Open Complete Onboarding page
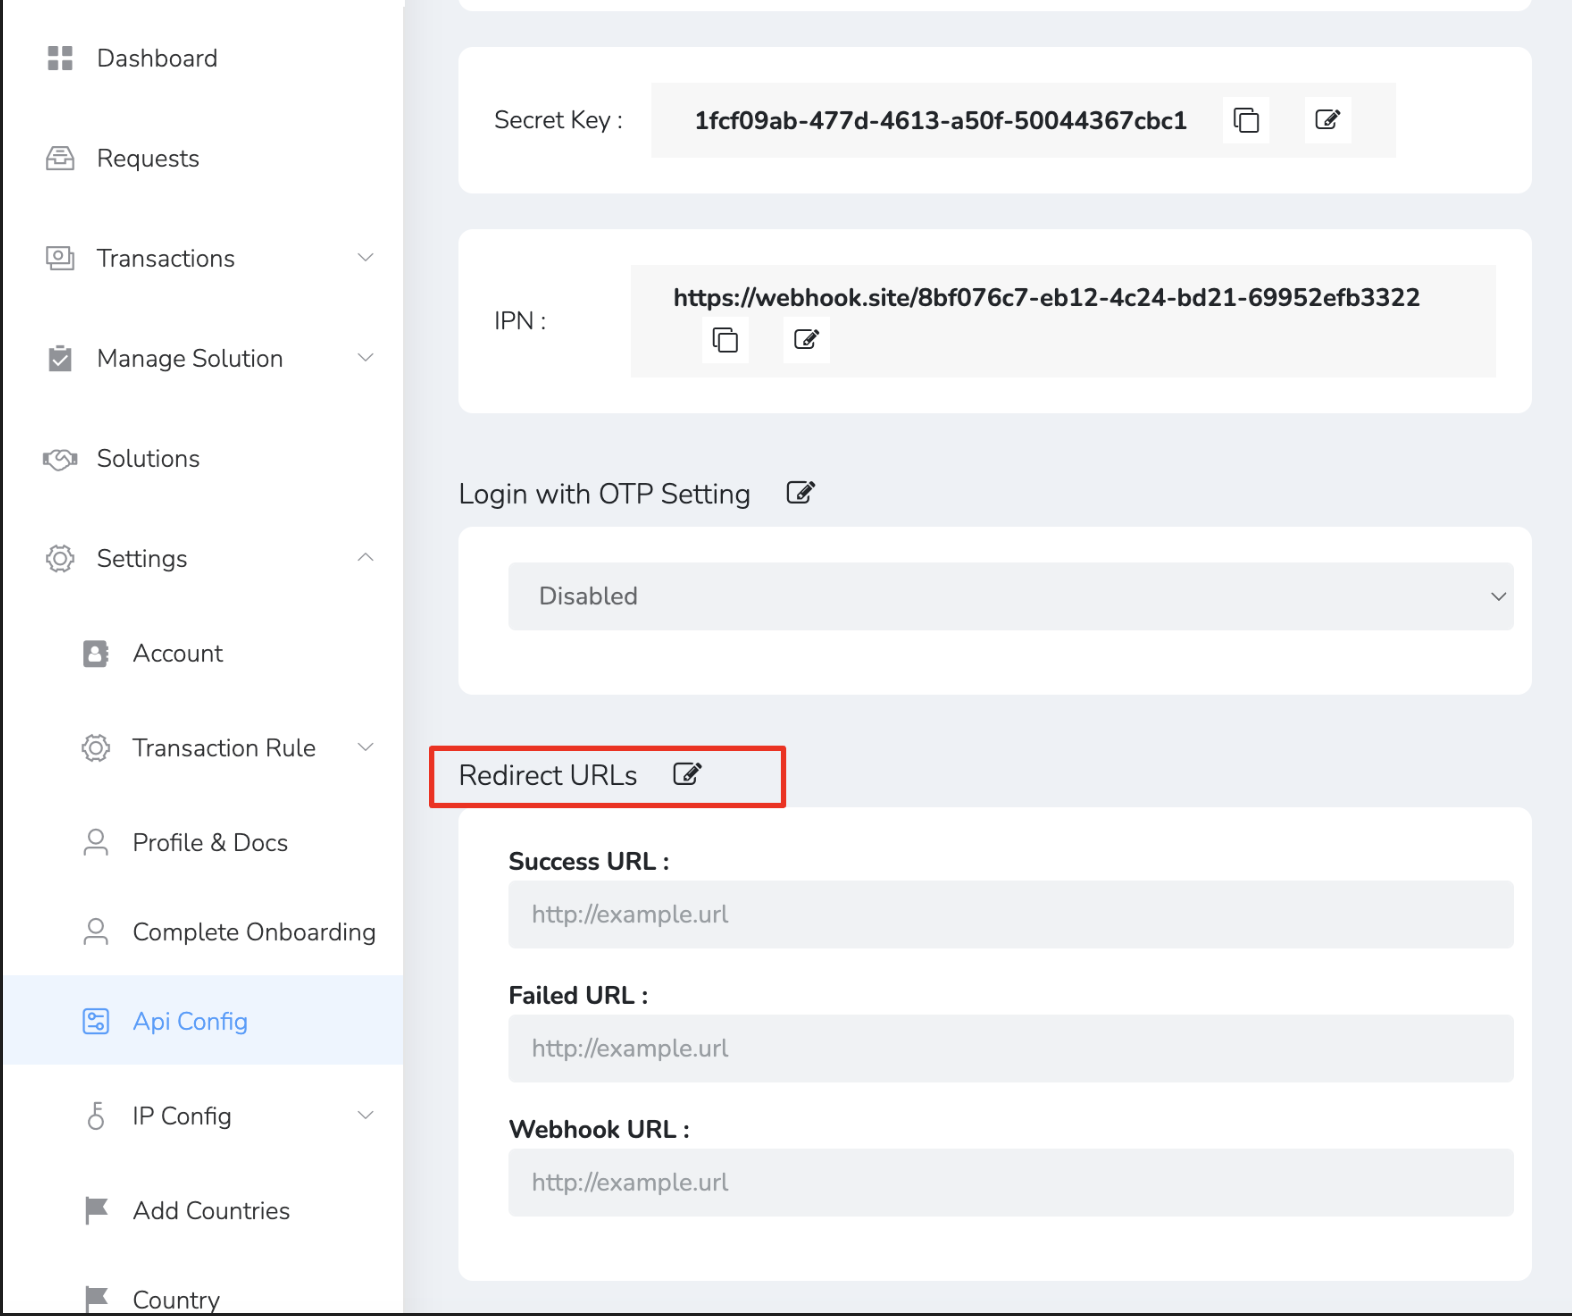The height and width of the screenshot is (1316, 1572). [x=254, y=932]
